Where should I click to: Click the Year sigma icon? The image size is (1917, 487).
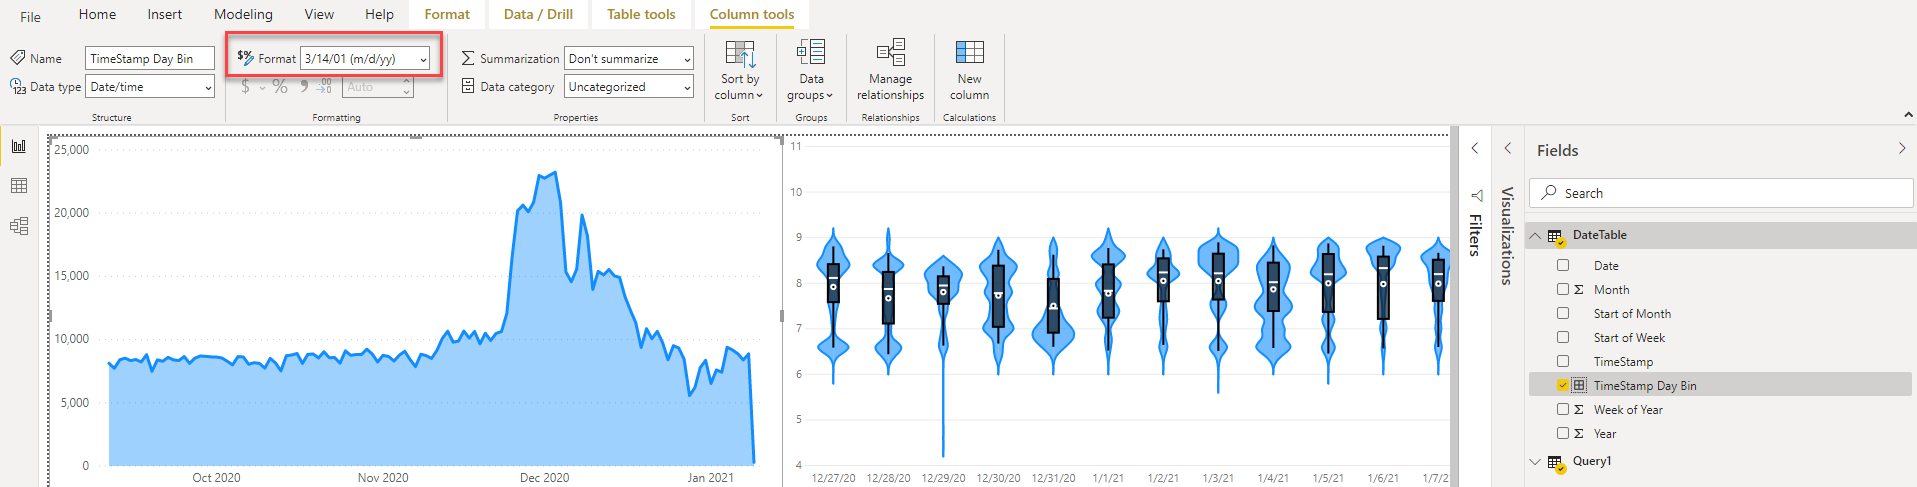tap(1579, 434)
